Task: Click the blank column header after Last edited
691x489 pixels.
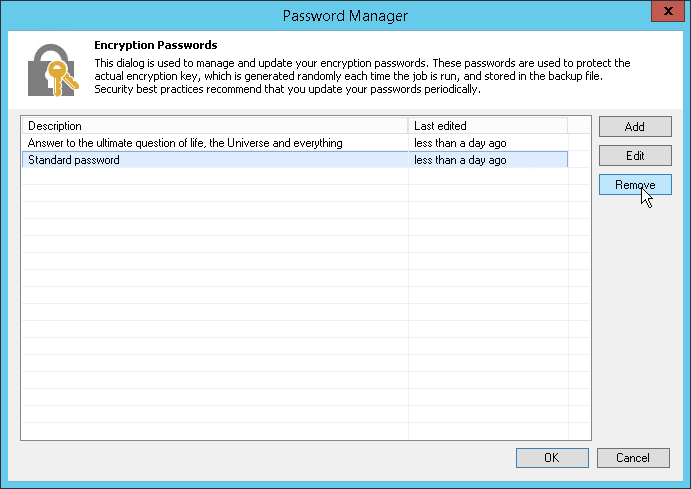Action: coord(576,126)
